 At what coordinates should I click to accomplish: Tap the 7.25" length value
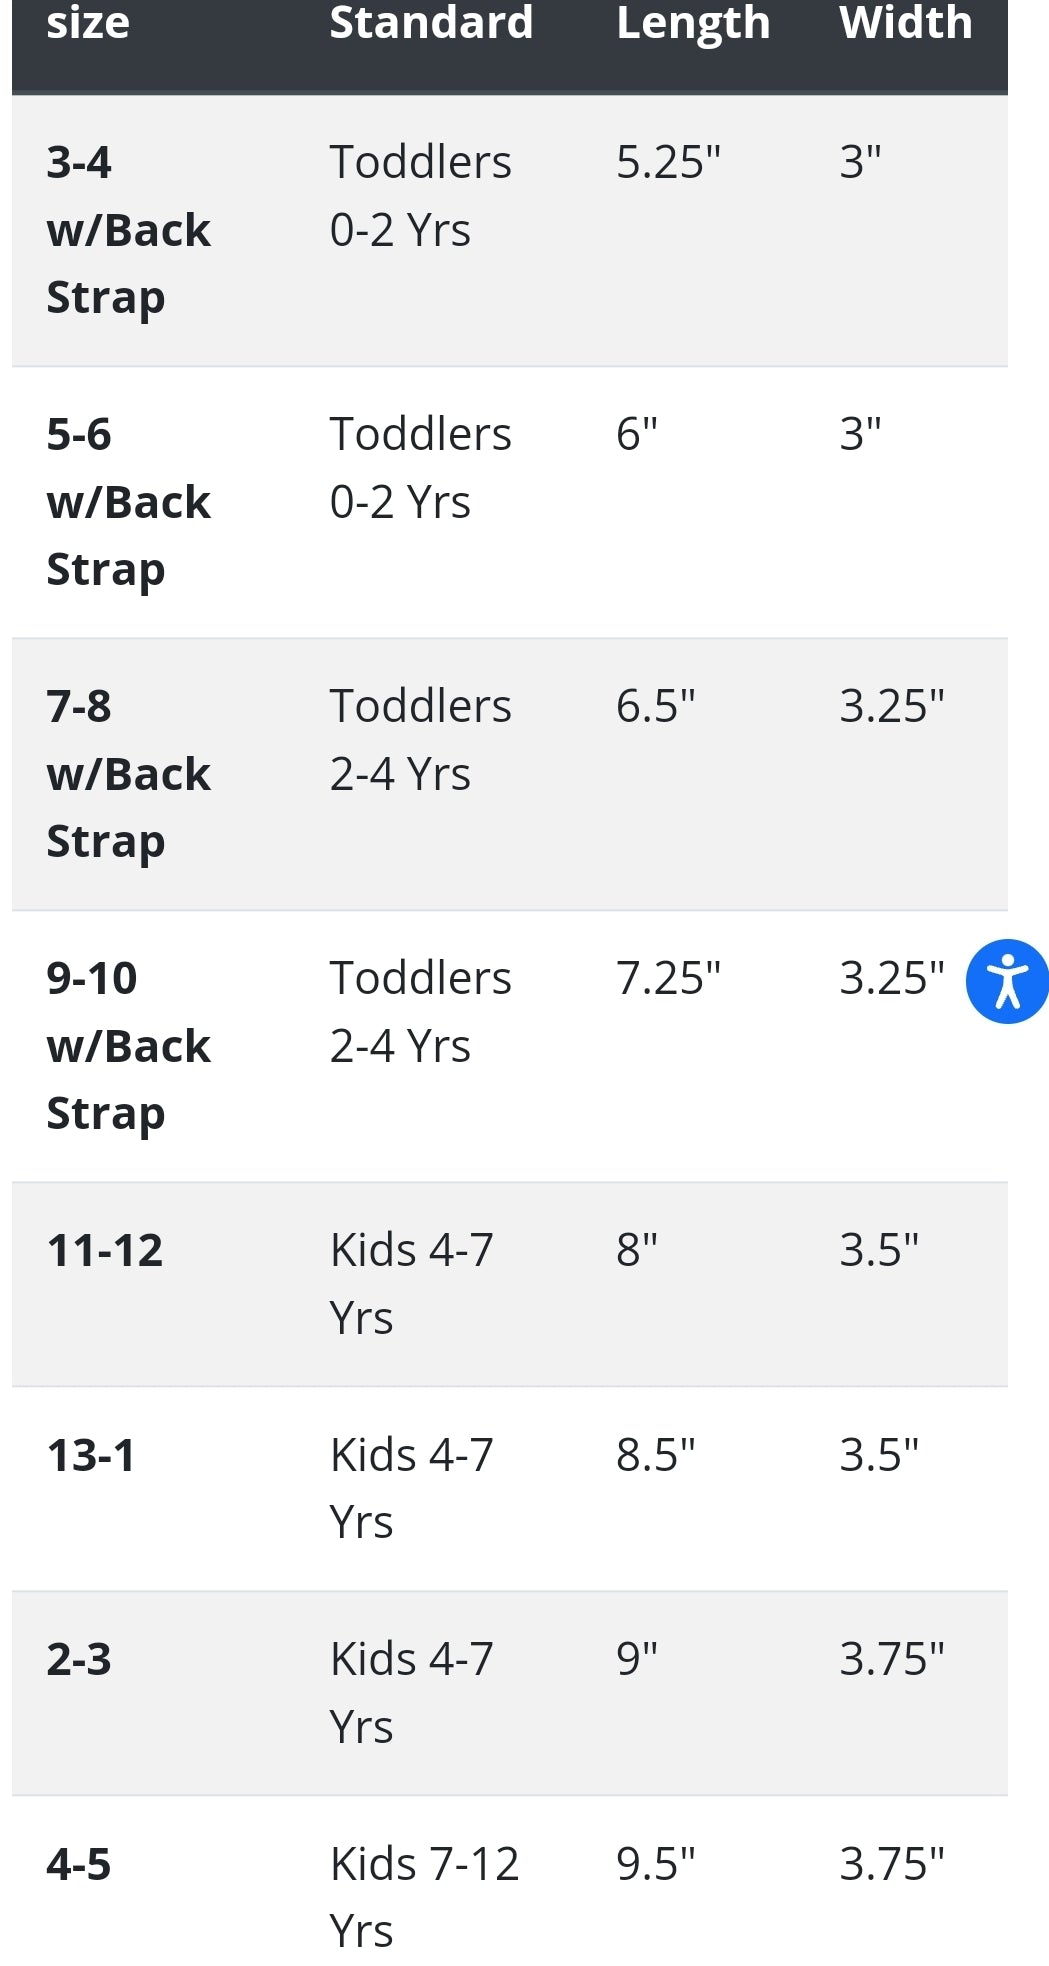tap(668, 978)
